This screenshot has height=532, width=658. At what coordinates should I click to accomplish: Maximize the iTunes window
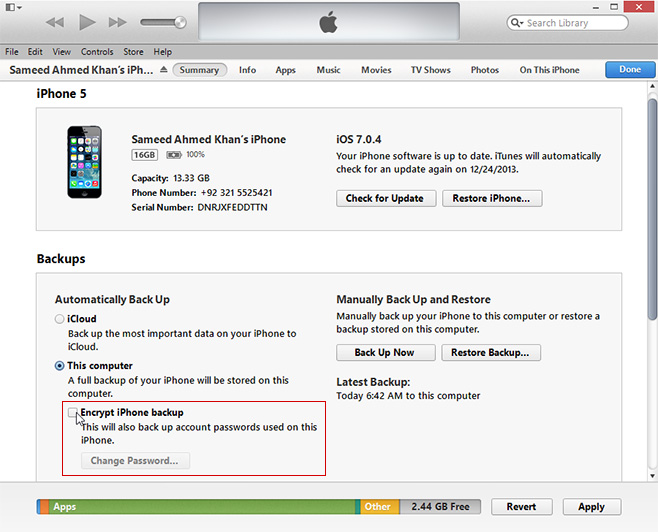pyautogui.click(x=614, y=7)
